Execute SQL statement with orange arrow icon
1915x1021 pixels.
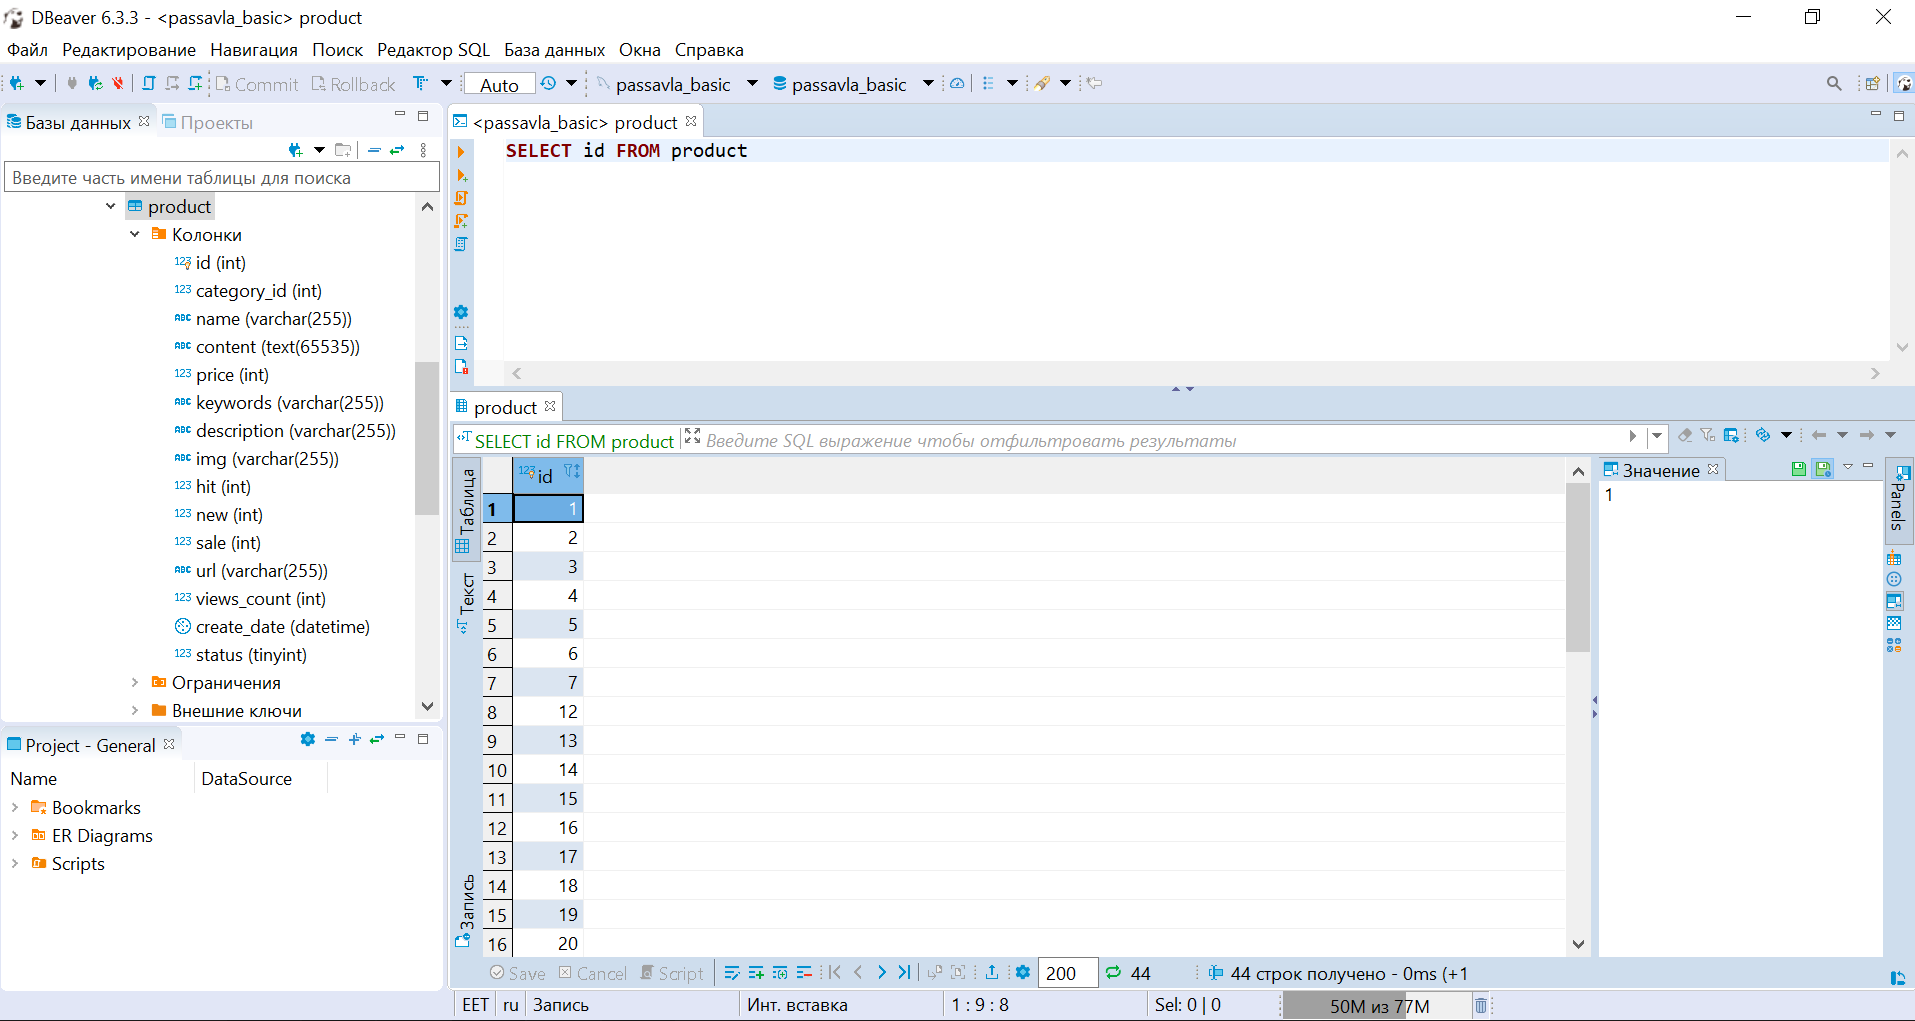coord(461,152)
